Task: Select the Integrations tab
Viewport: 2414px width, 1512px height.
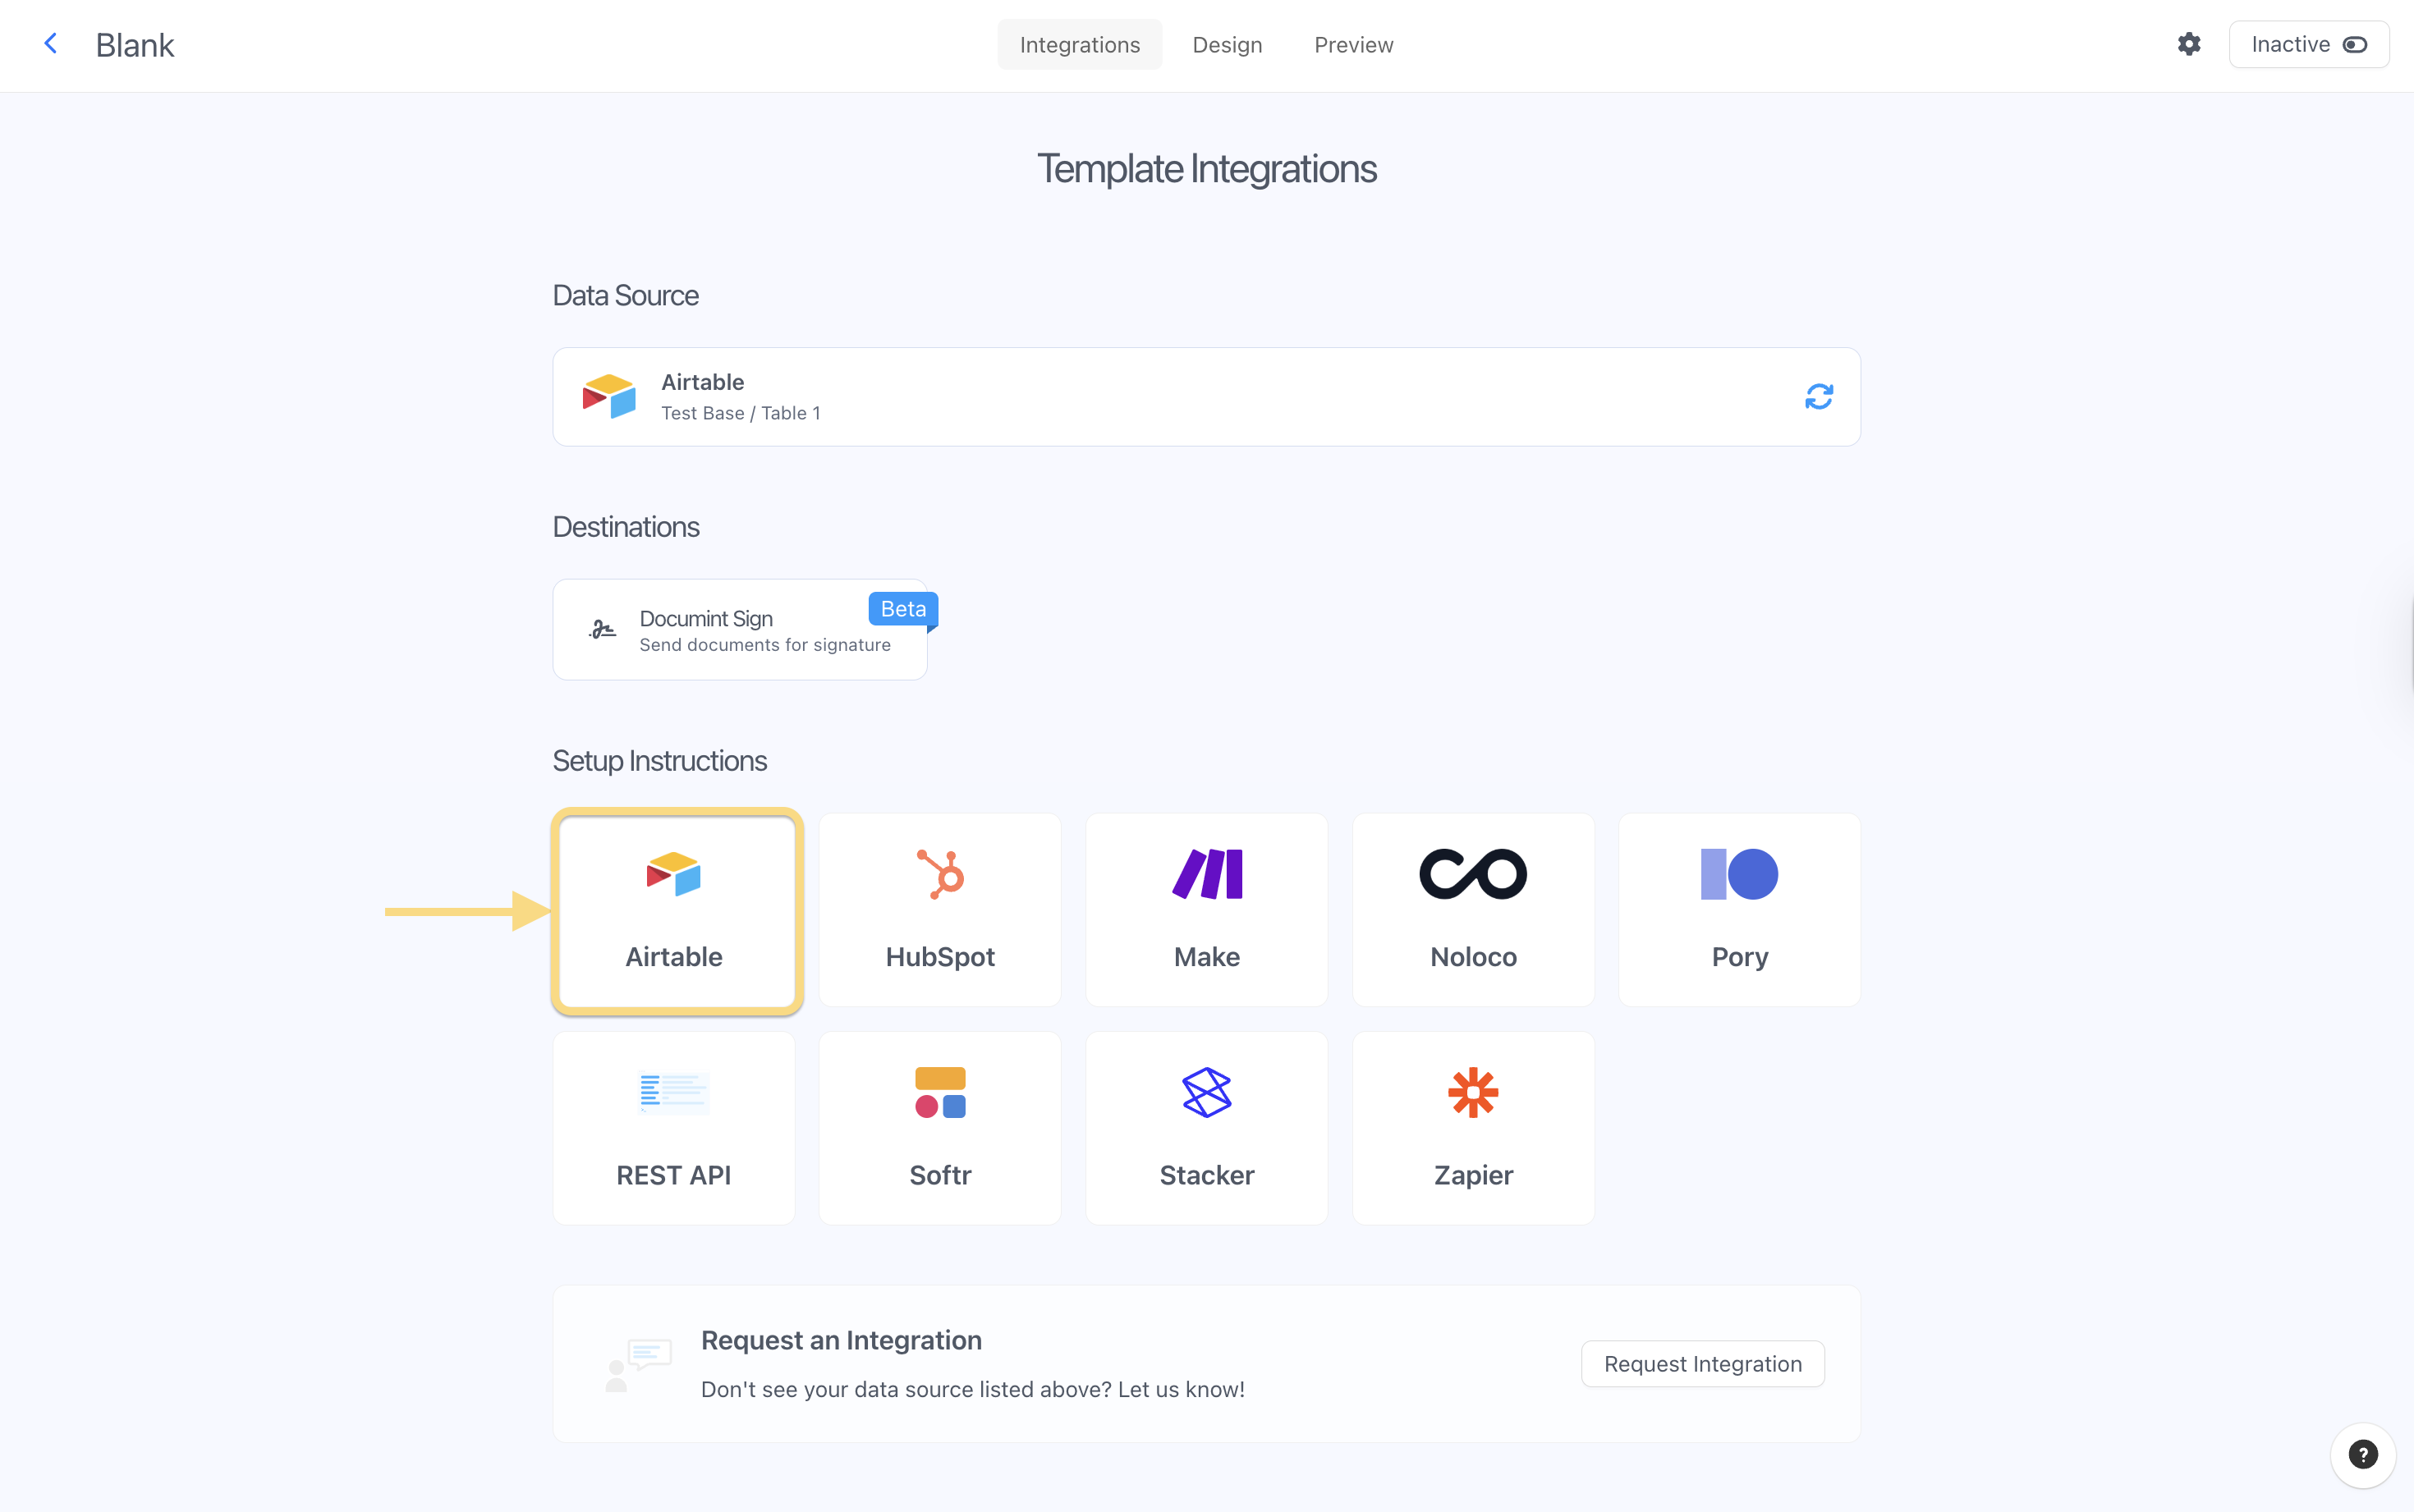Action: (x=1079, y=45)
